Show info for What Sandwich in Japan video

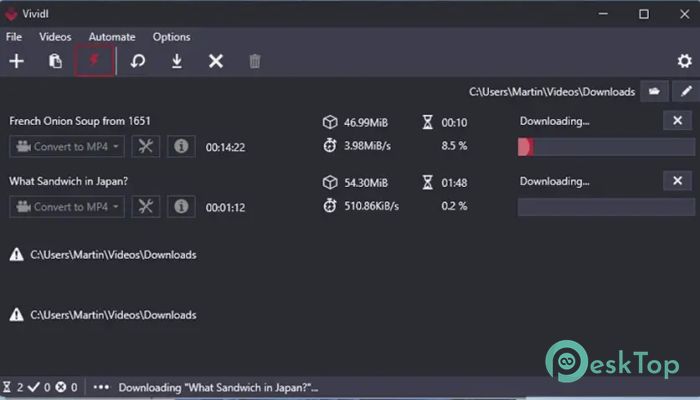coord(181,207)
